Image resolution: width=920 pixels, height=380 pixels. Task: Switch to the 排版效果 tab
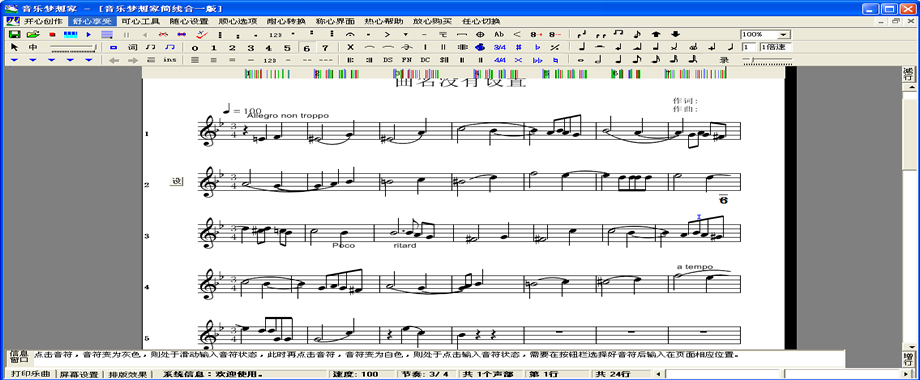coord(127,374)
